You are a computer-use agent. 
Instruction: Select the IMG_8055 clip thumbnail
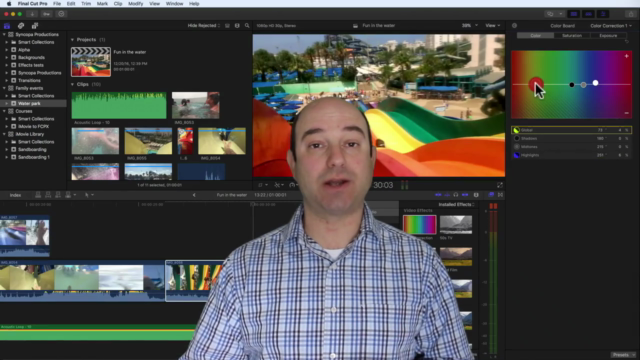tap(148, 141)
